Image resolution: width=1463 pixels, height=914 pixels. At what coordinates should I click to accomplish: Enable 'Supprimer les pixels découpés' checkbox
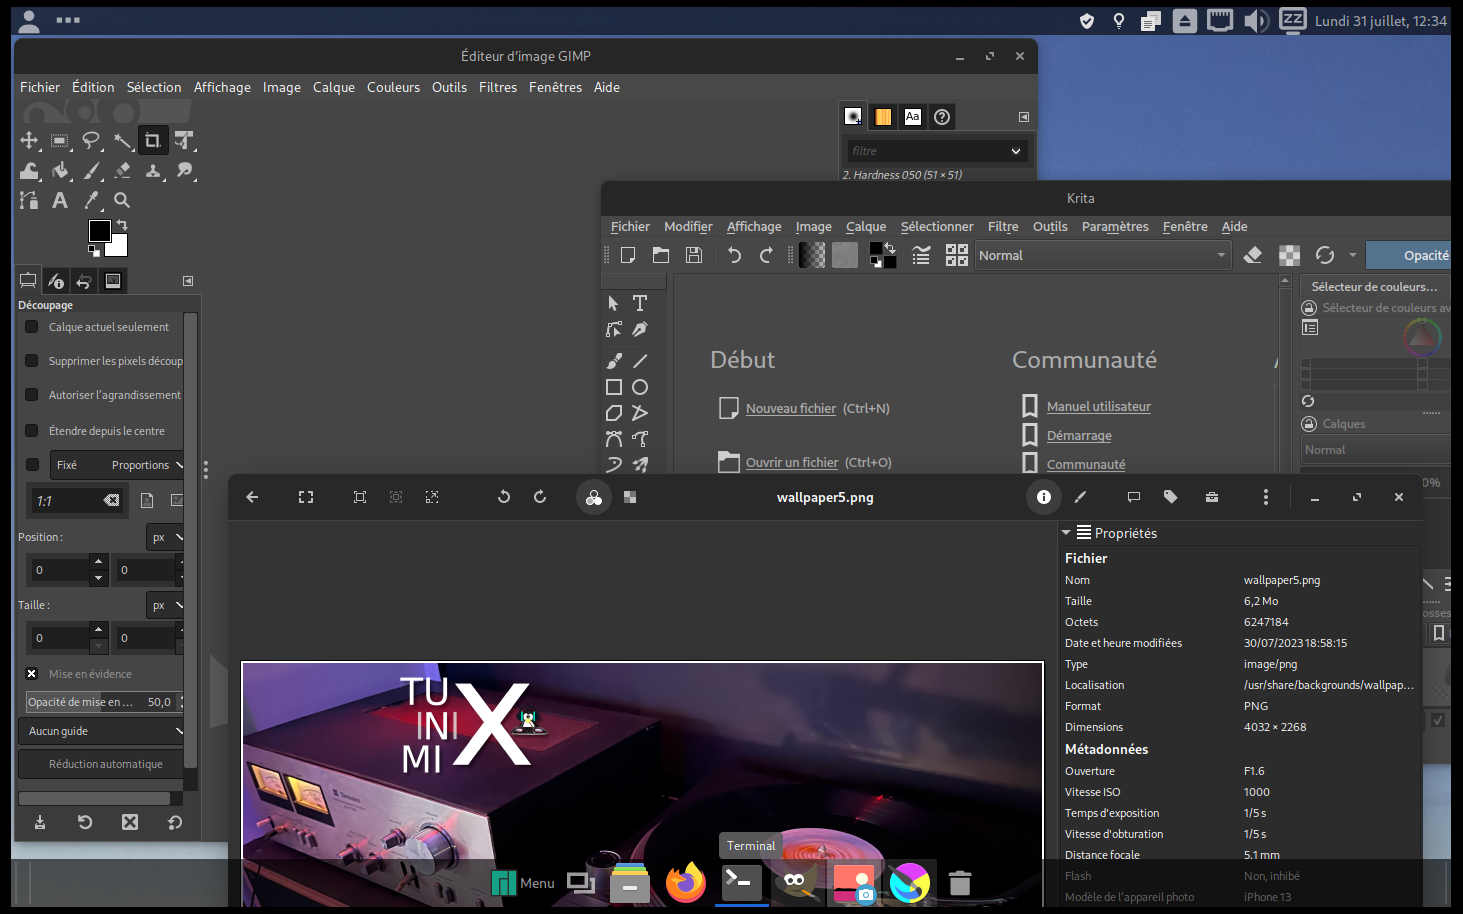(32, 361)
